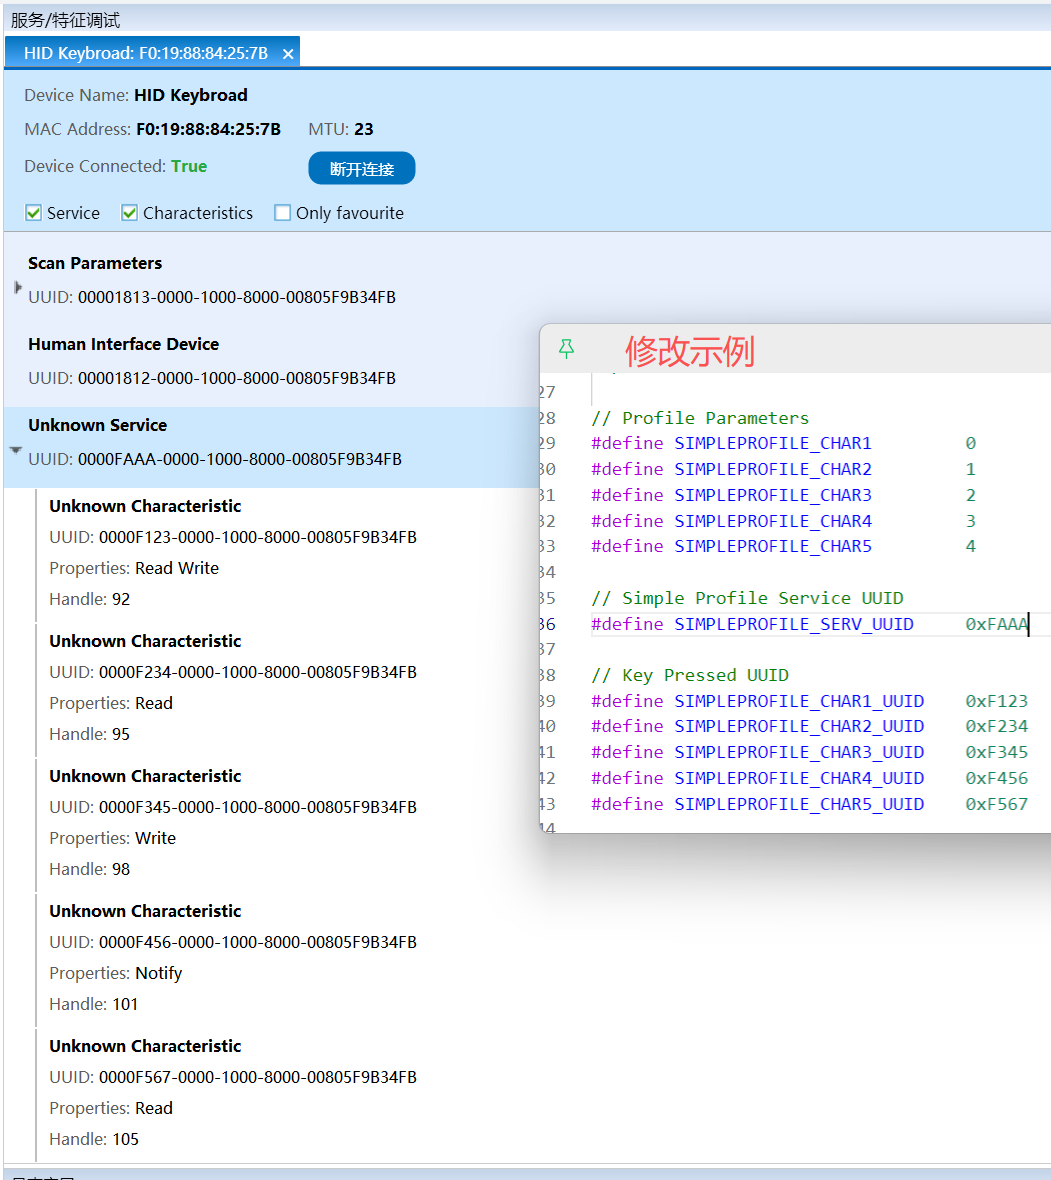Click Properties: Notify text
1051x1180 pixels.
click(x=116, y=973)
